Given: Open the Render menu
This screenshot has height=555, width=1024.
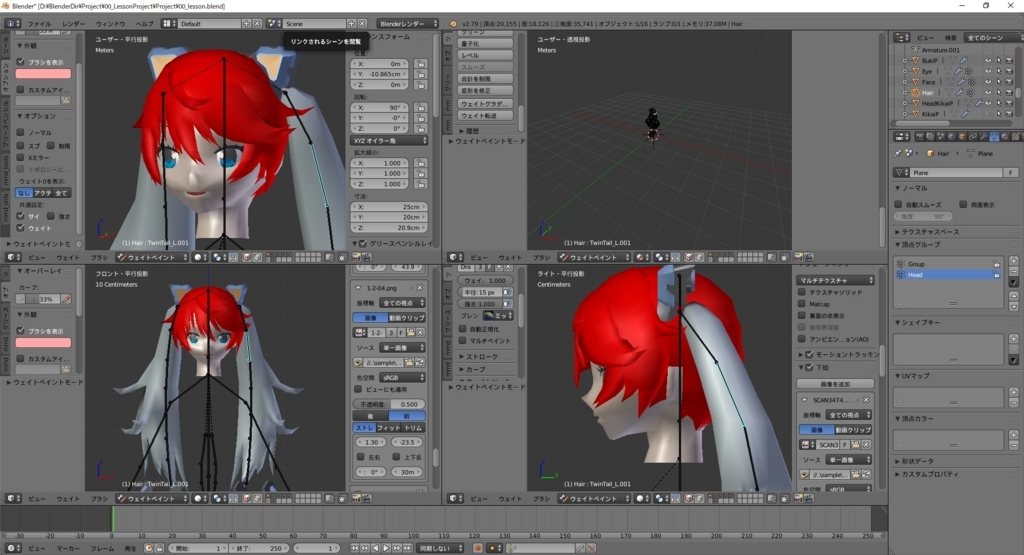Looking at the screenshot, I should 73,24.
